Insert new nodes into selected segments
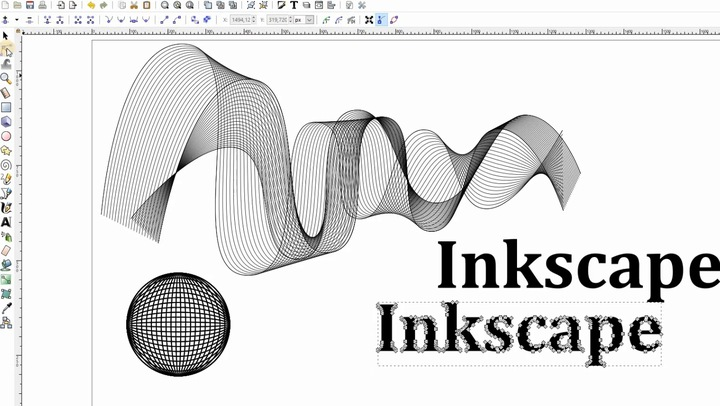Image resolution: width=720 pixels, height=406 pixels. (x=6, y=20)
